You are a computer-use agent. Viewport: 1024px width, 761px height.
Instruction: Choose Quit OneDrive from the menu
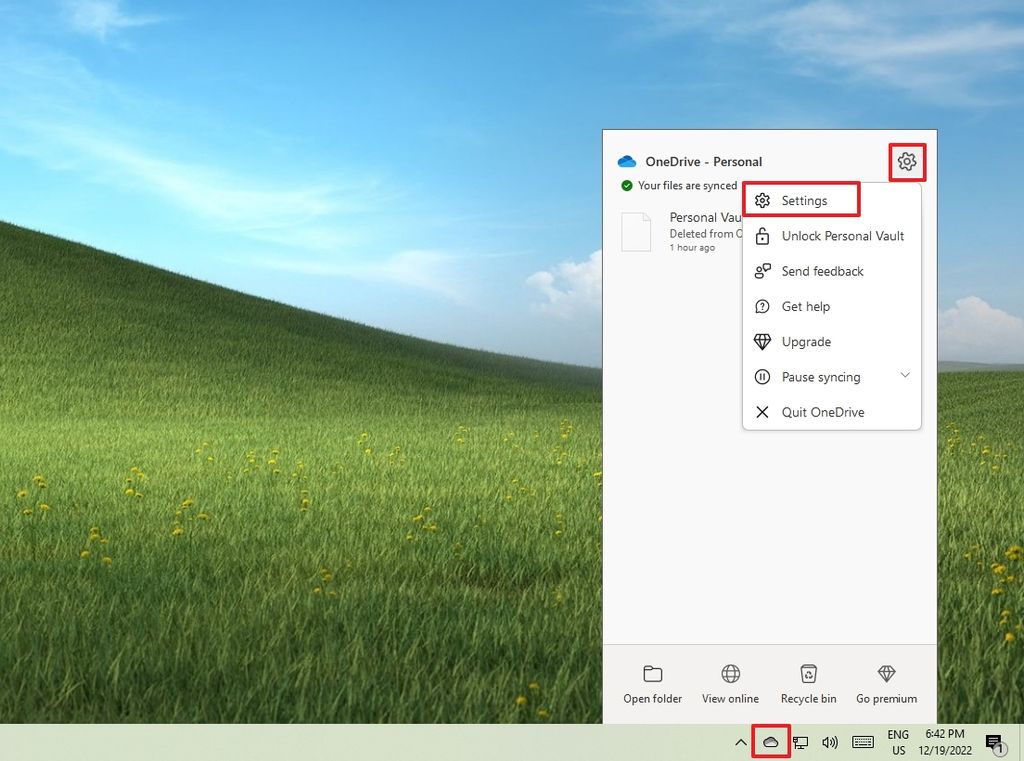822,411
